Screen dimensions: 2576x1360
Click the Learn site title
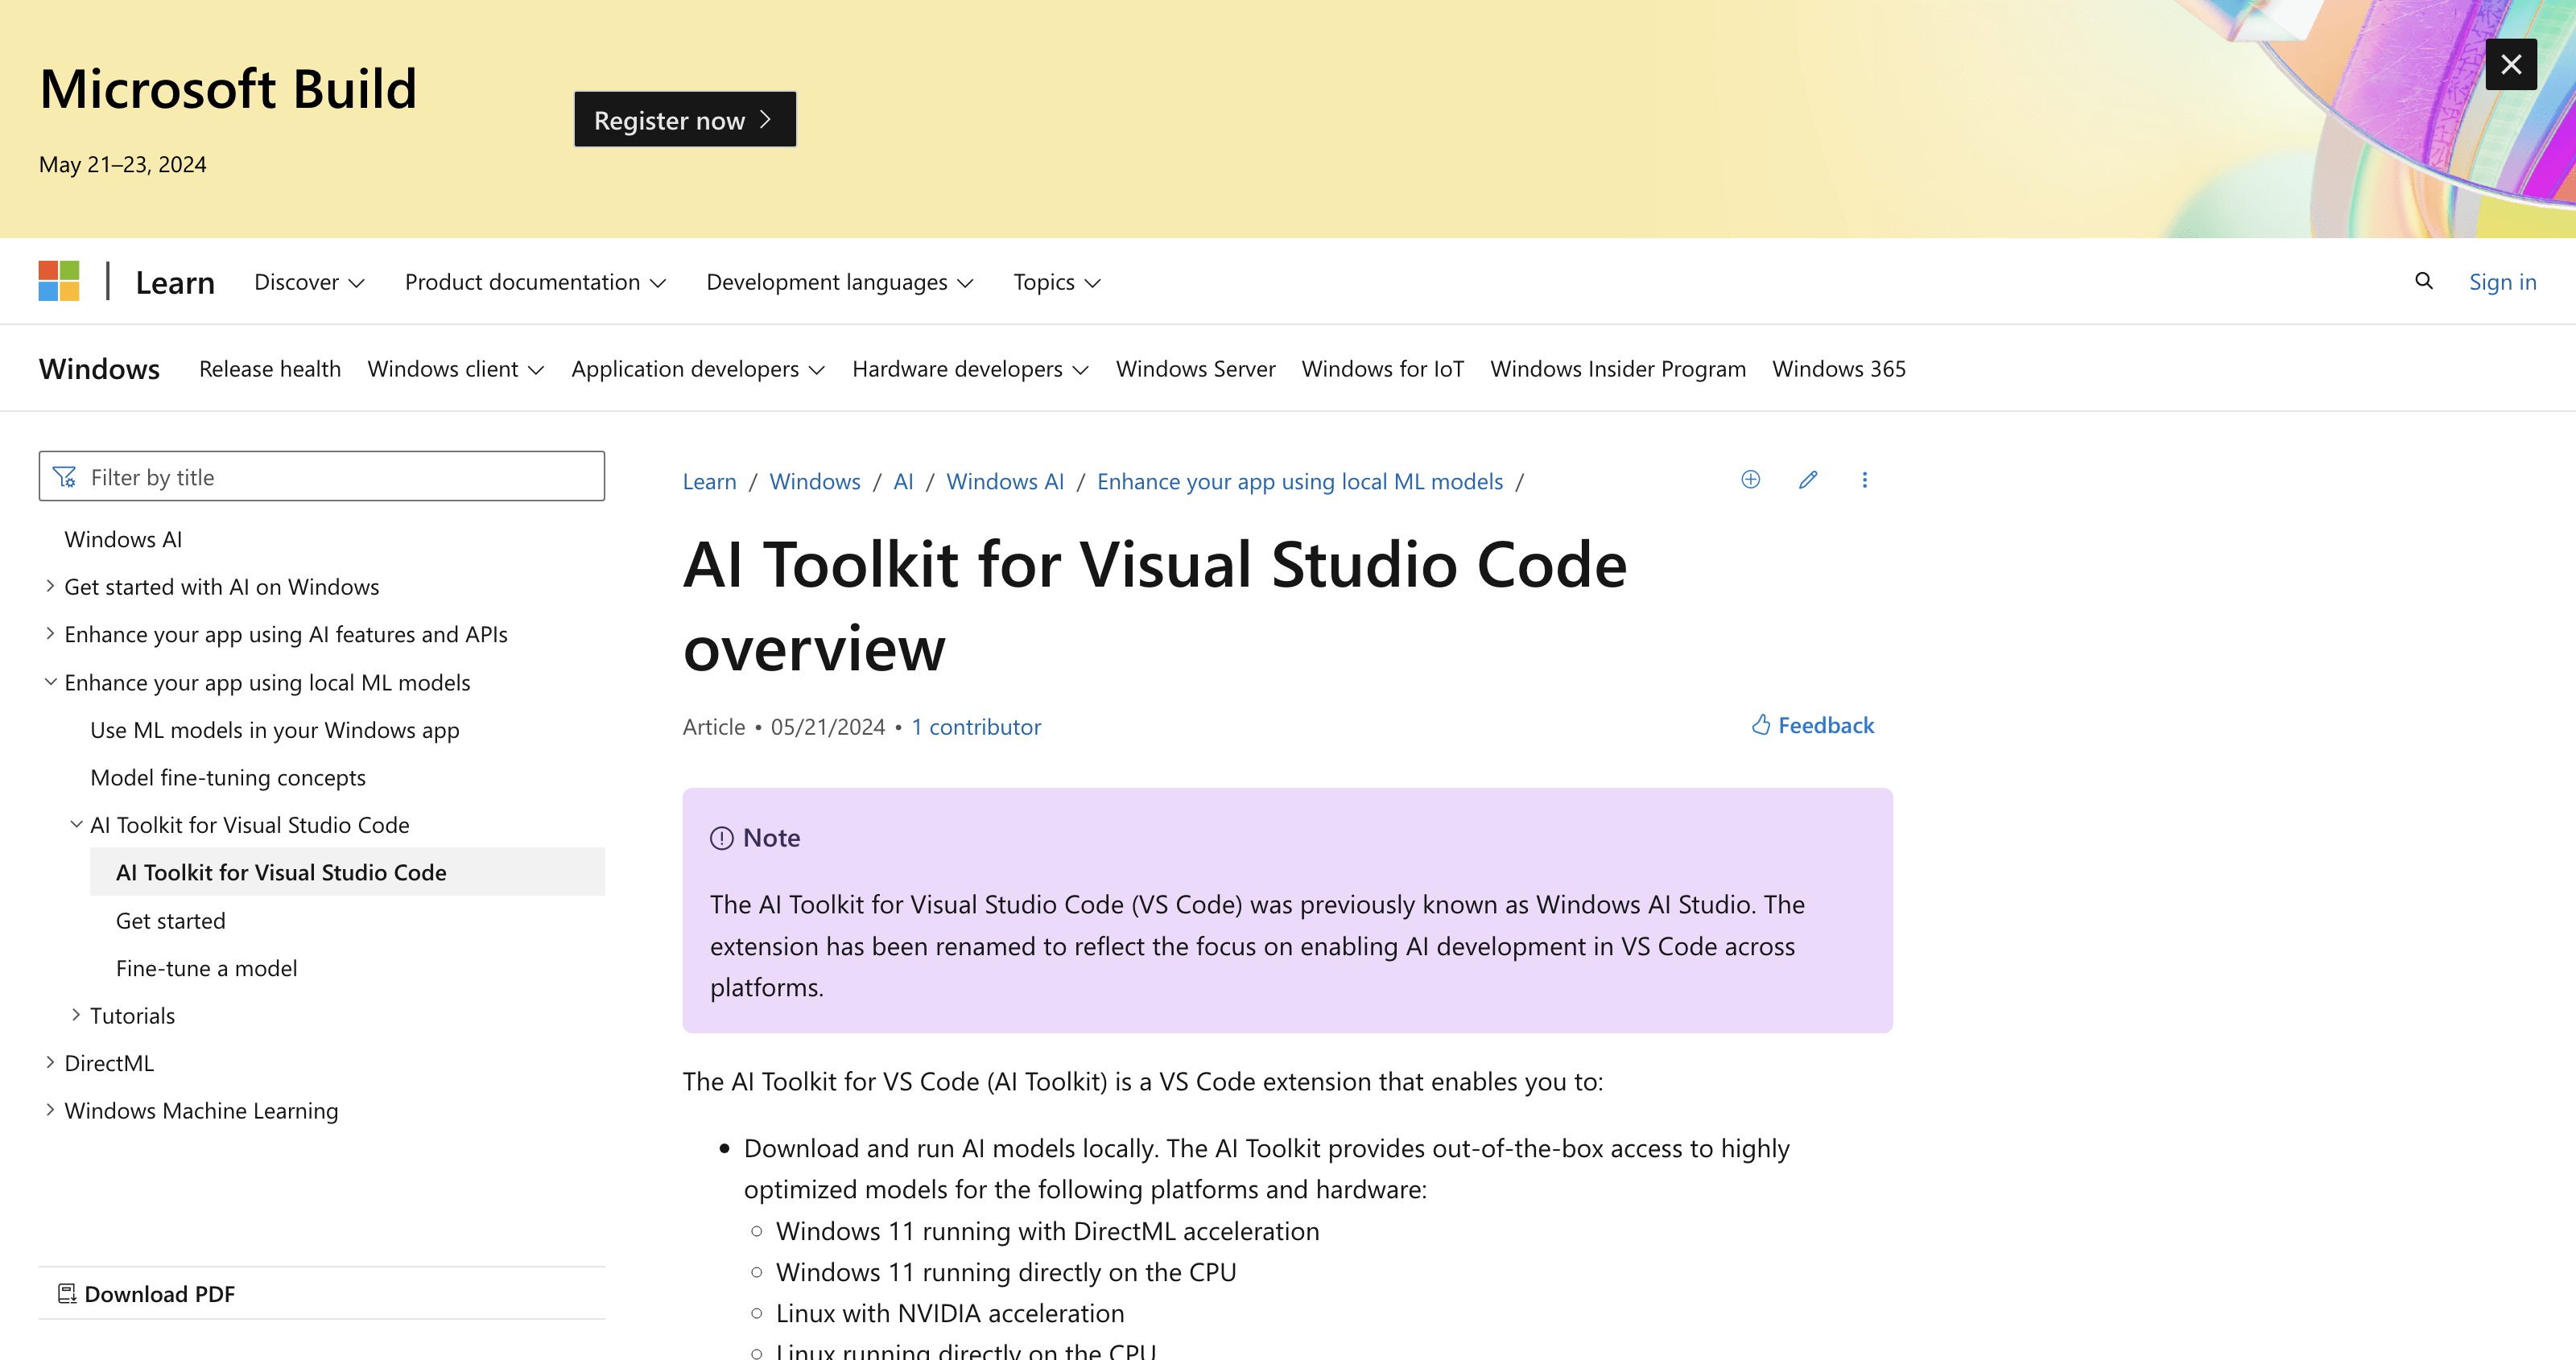pyautogui.click(x=175, y=283)
